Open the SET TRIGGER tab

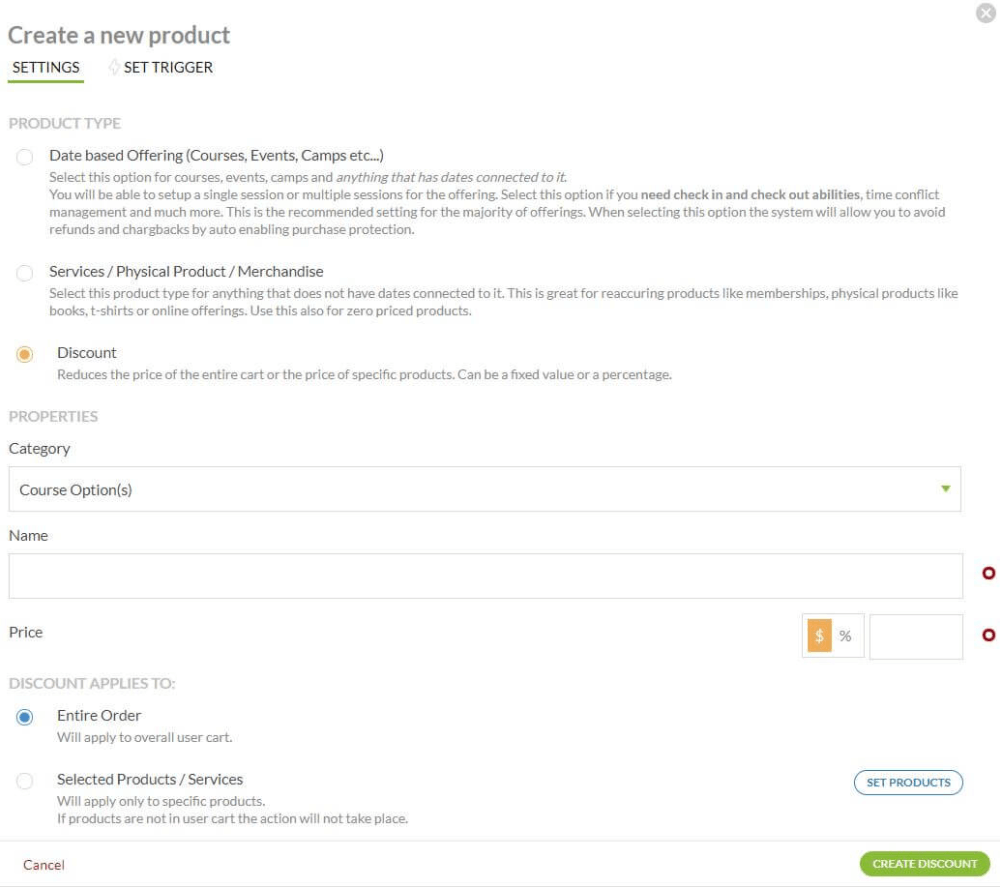[x=168, y=68]
